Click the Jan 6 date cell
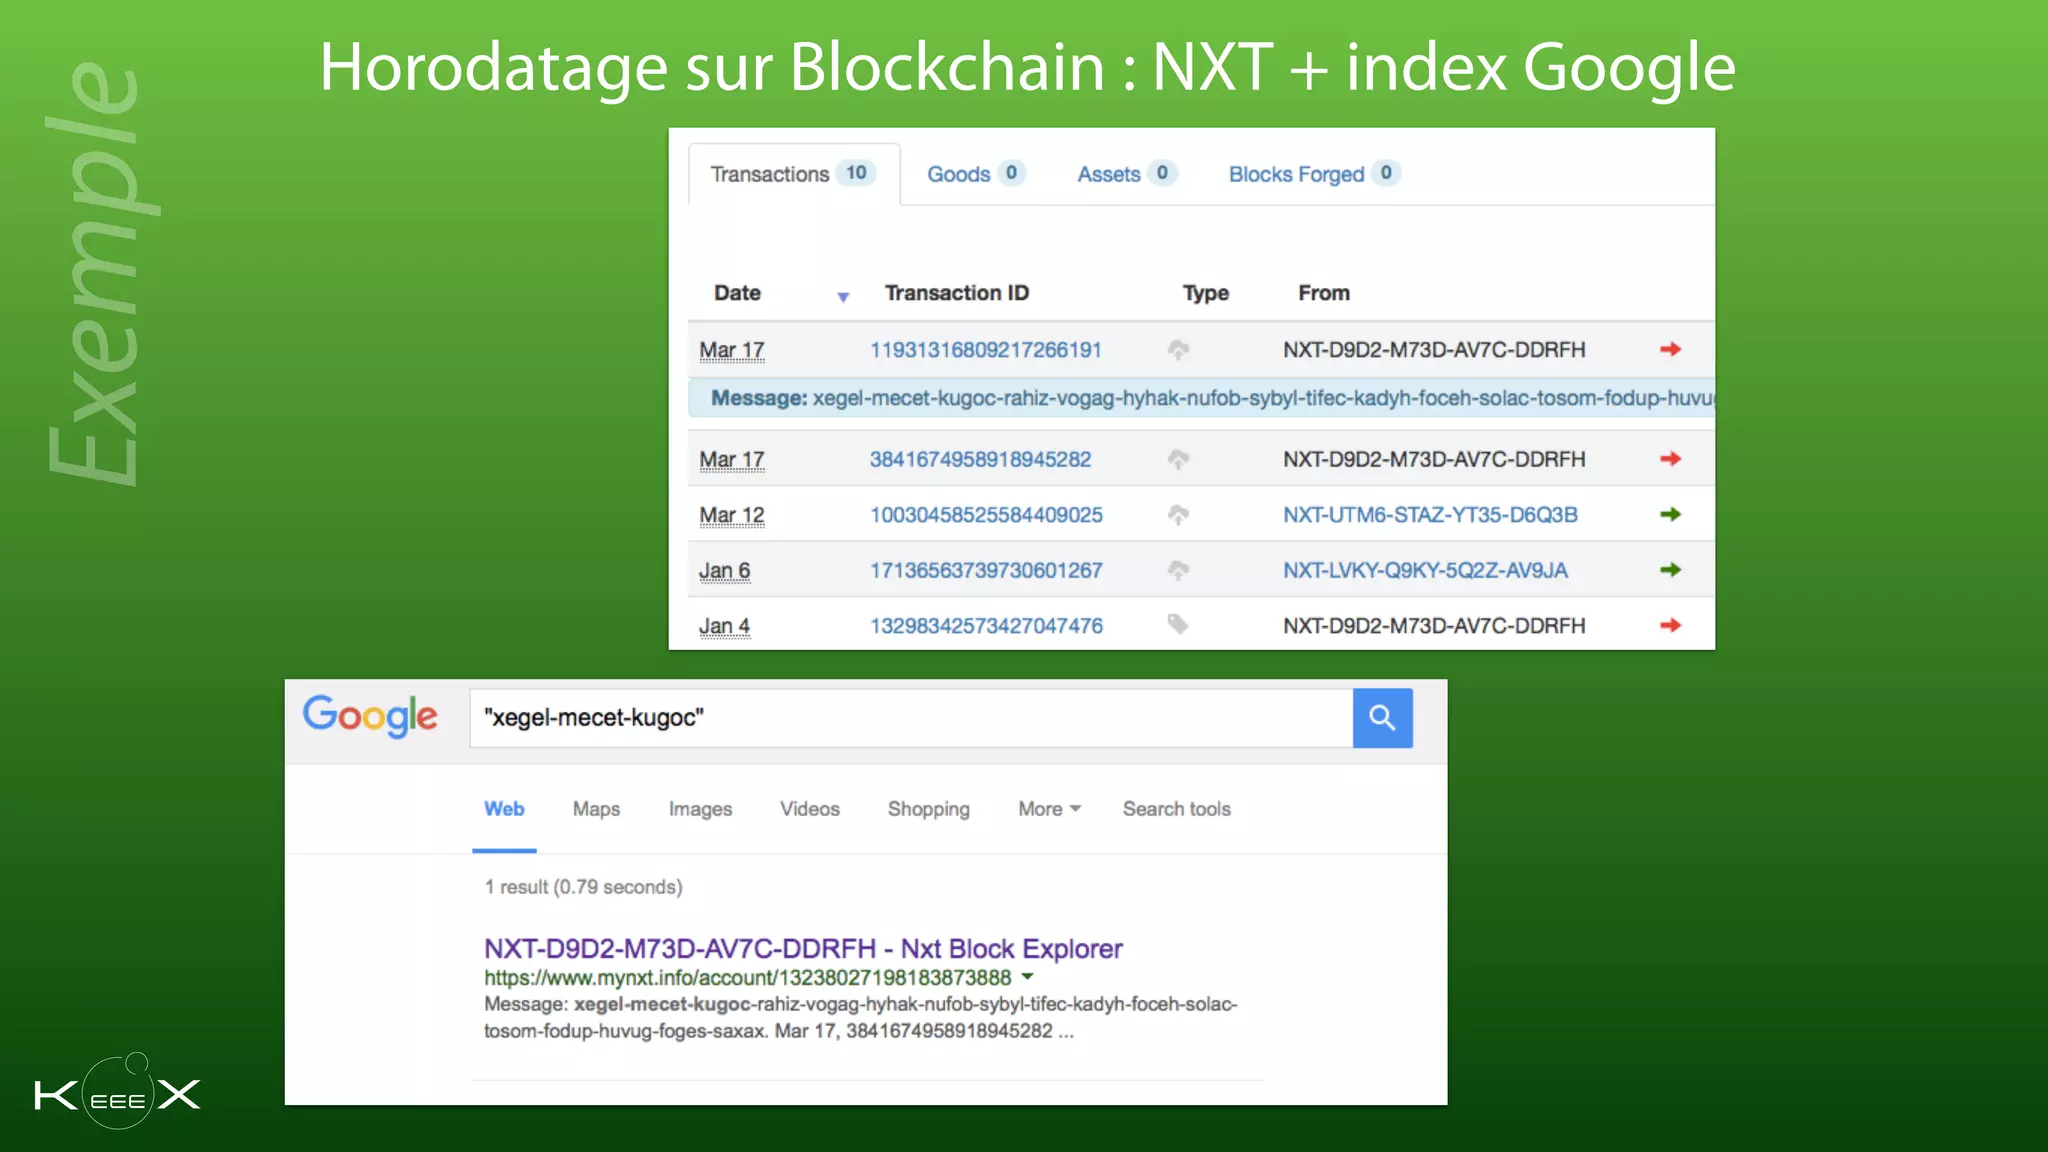Screen dimensions: 2048x1152 coord(724,571)
